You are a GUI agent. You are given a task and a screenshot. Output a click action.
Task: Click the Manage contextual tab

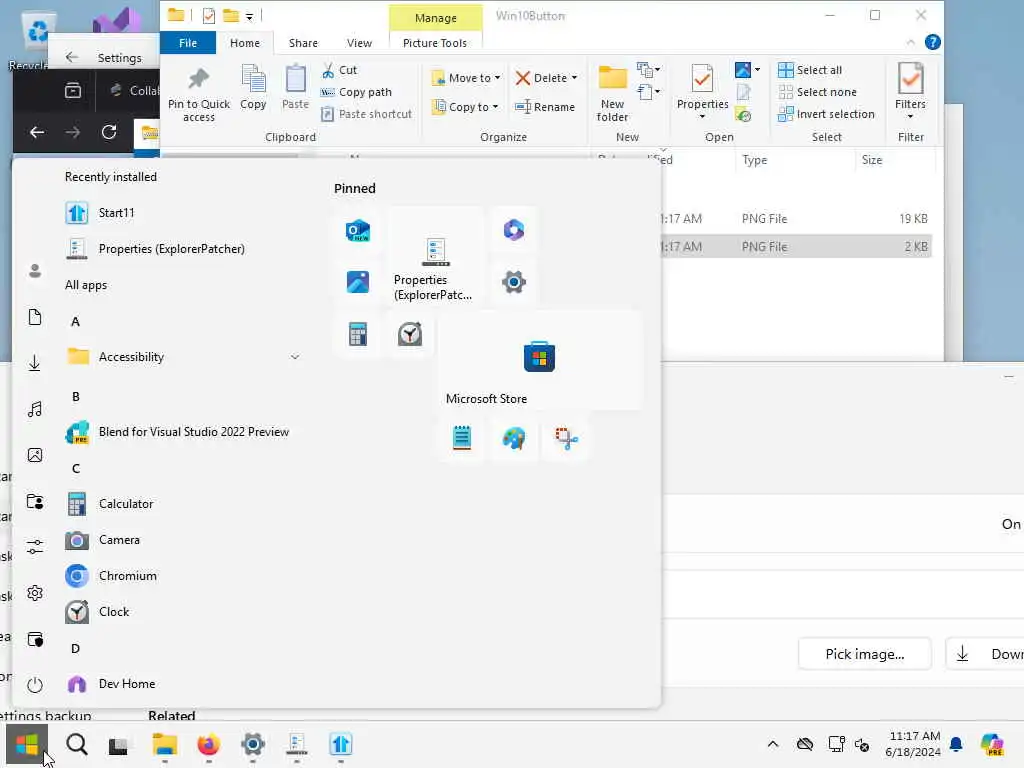(x=436, y=18)
